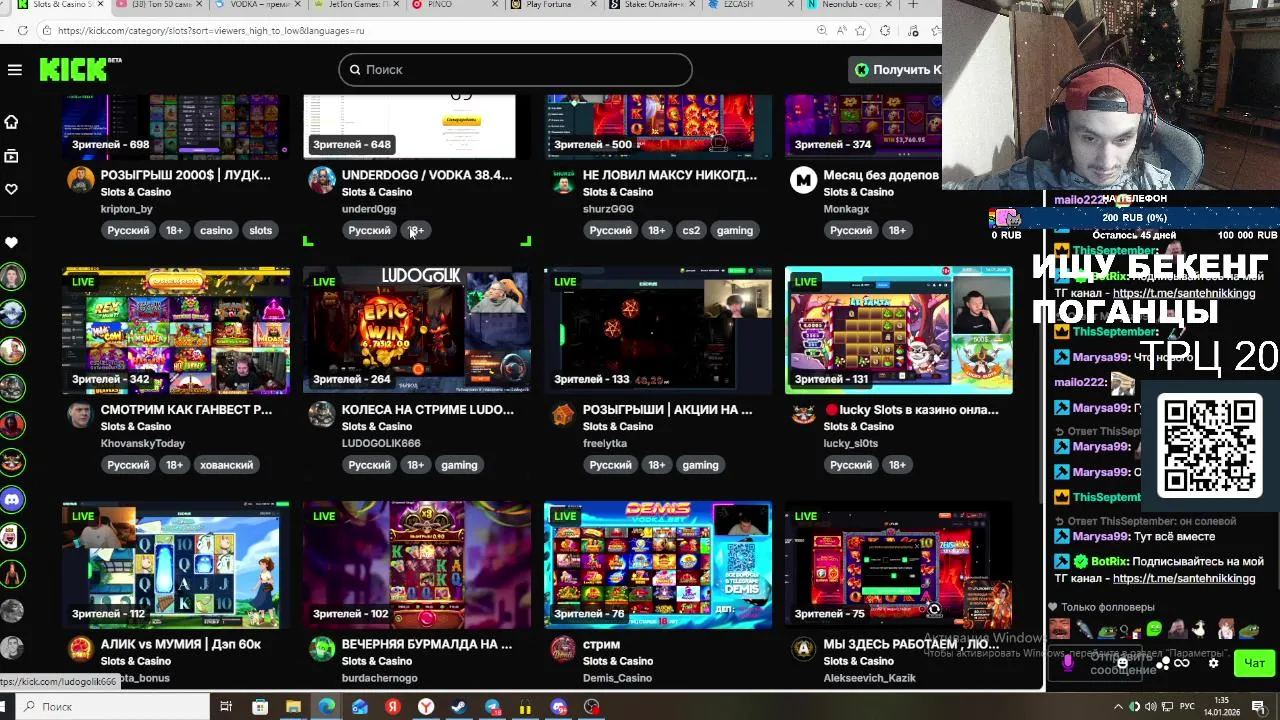Select the 'cs2' tag under shurzGGG

[x=691, y=230]
